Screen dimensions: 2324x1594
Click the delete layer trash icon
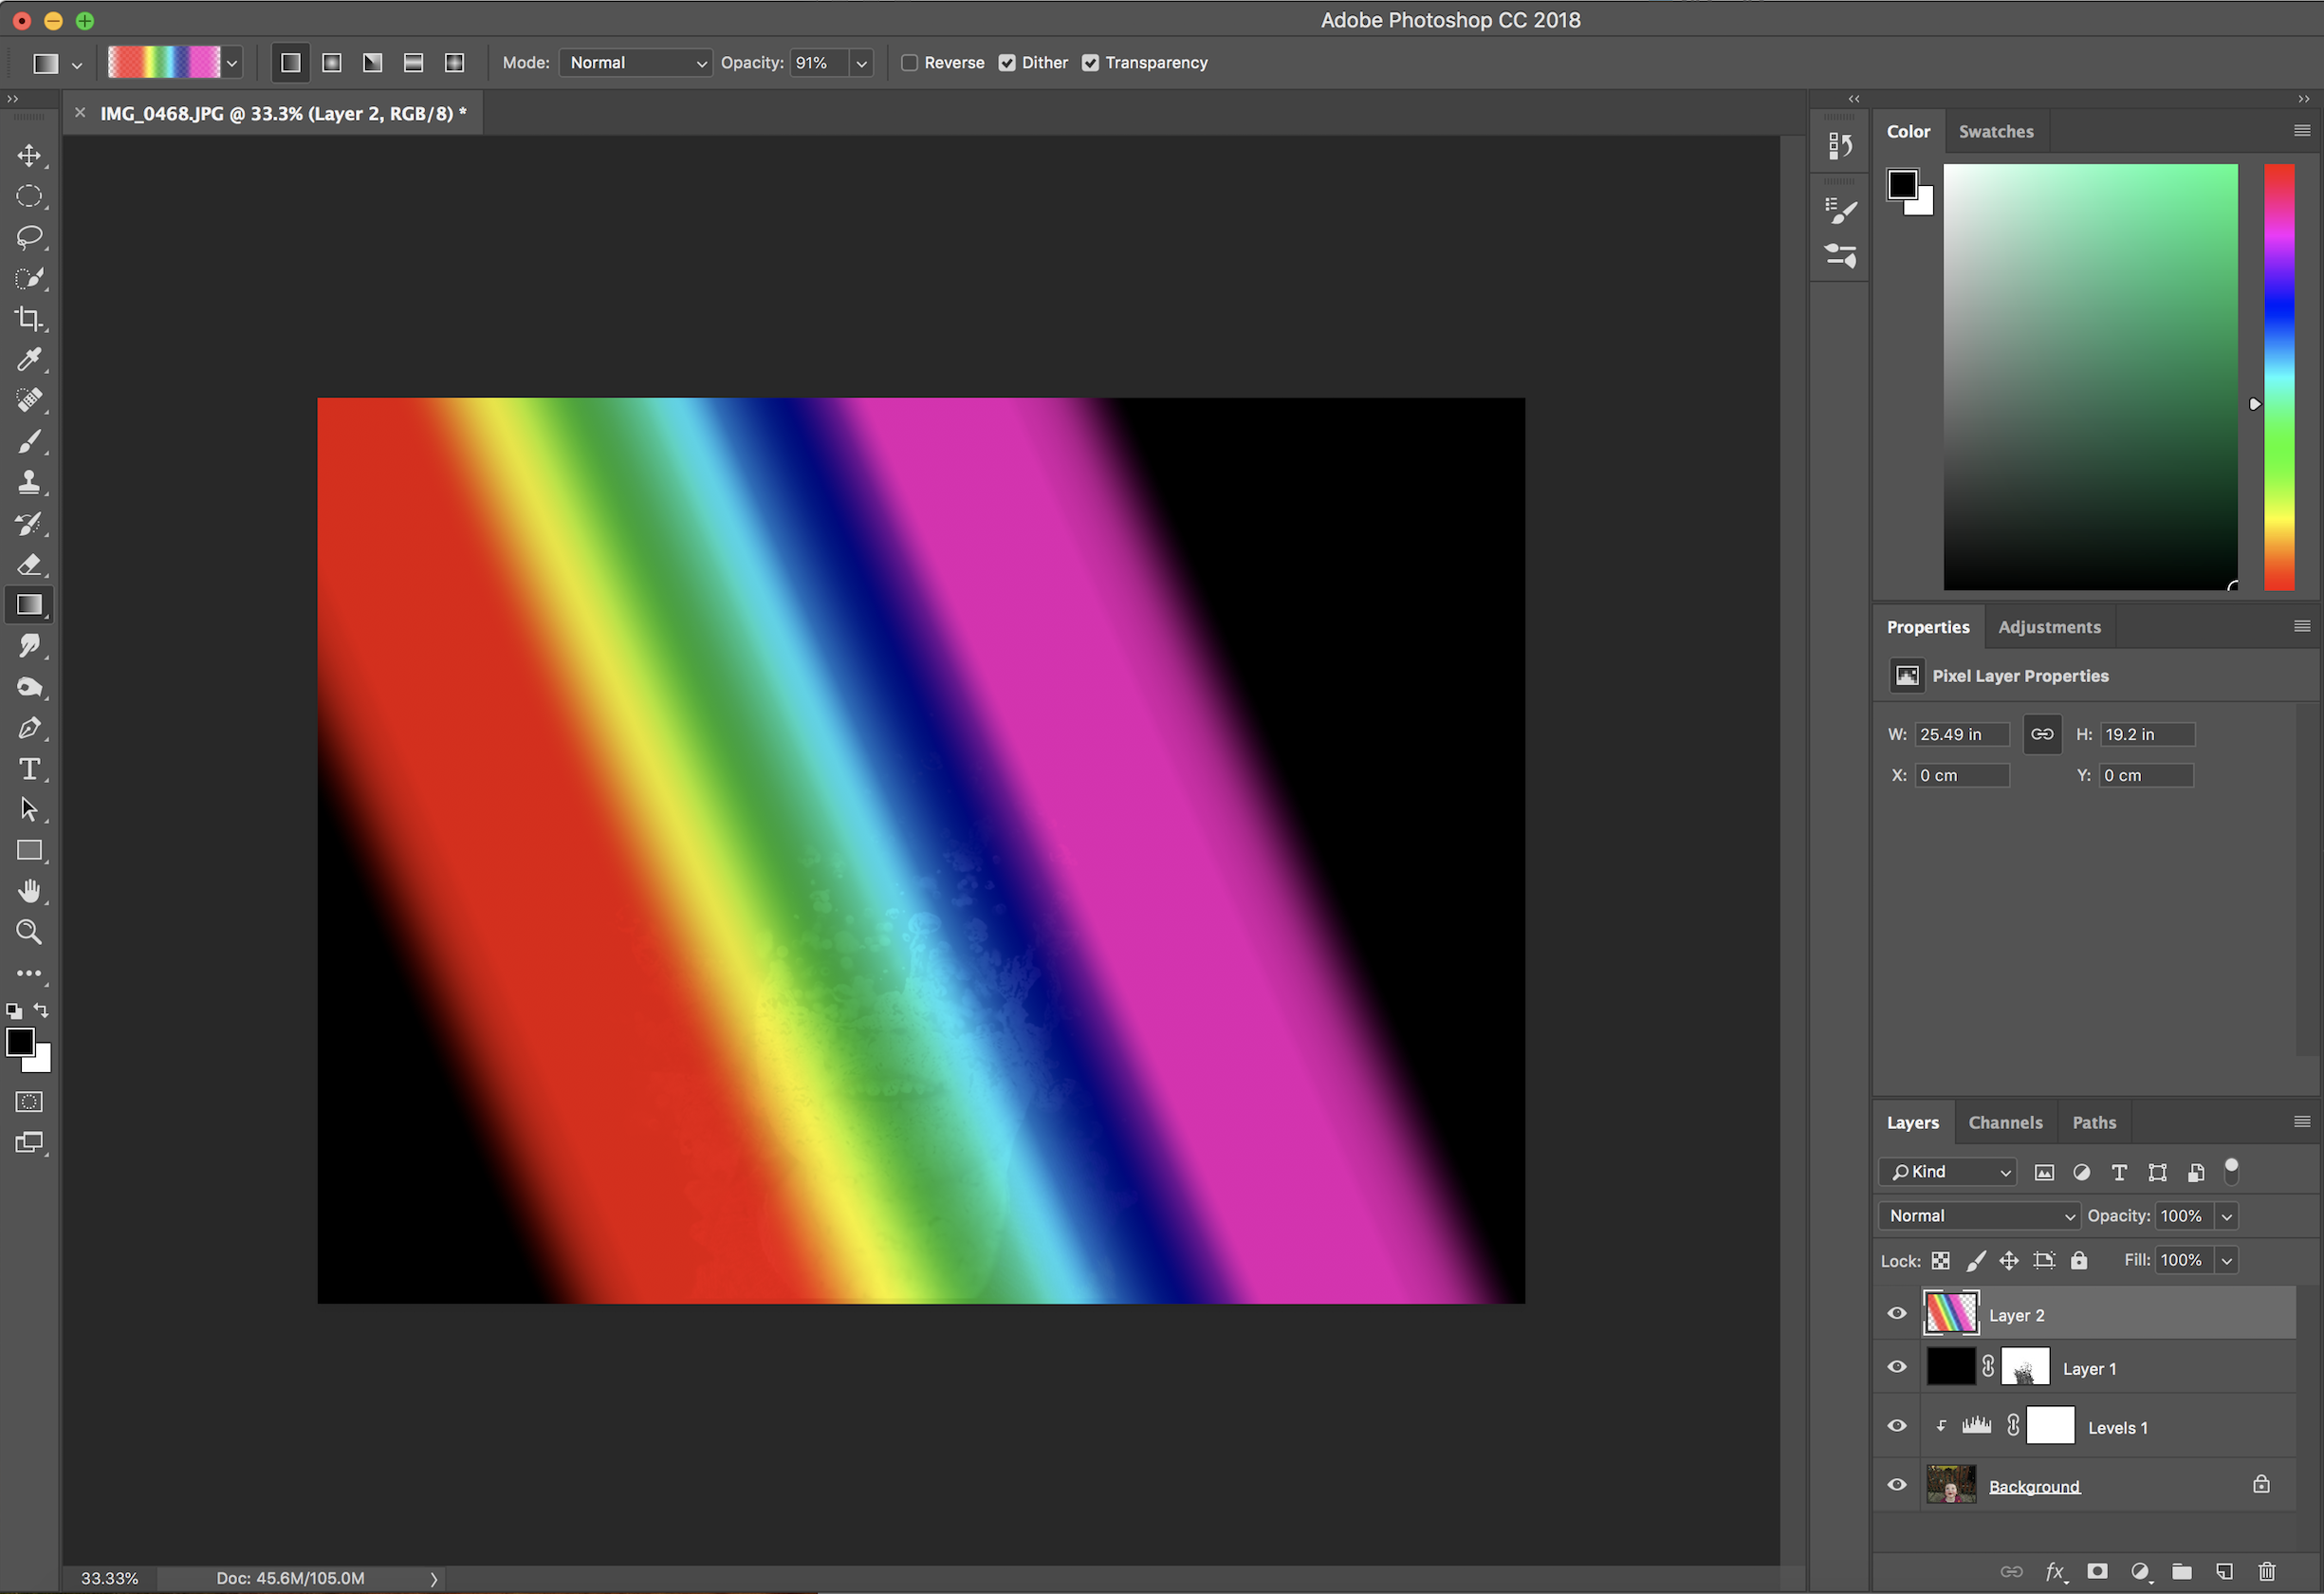pyautogui.click(x=2267, y=1571)
